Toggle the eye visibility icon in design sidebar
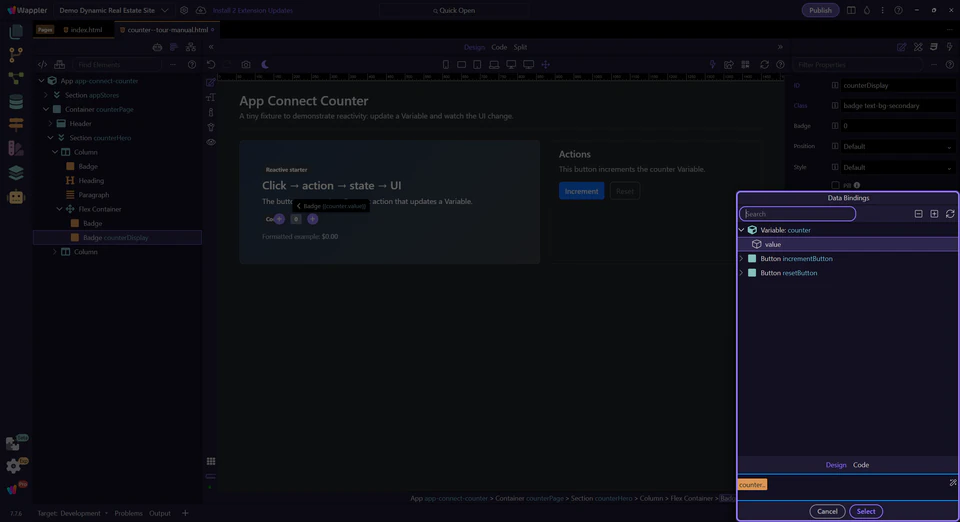 click(x=211, y=142)
